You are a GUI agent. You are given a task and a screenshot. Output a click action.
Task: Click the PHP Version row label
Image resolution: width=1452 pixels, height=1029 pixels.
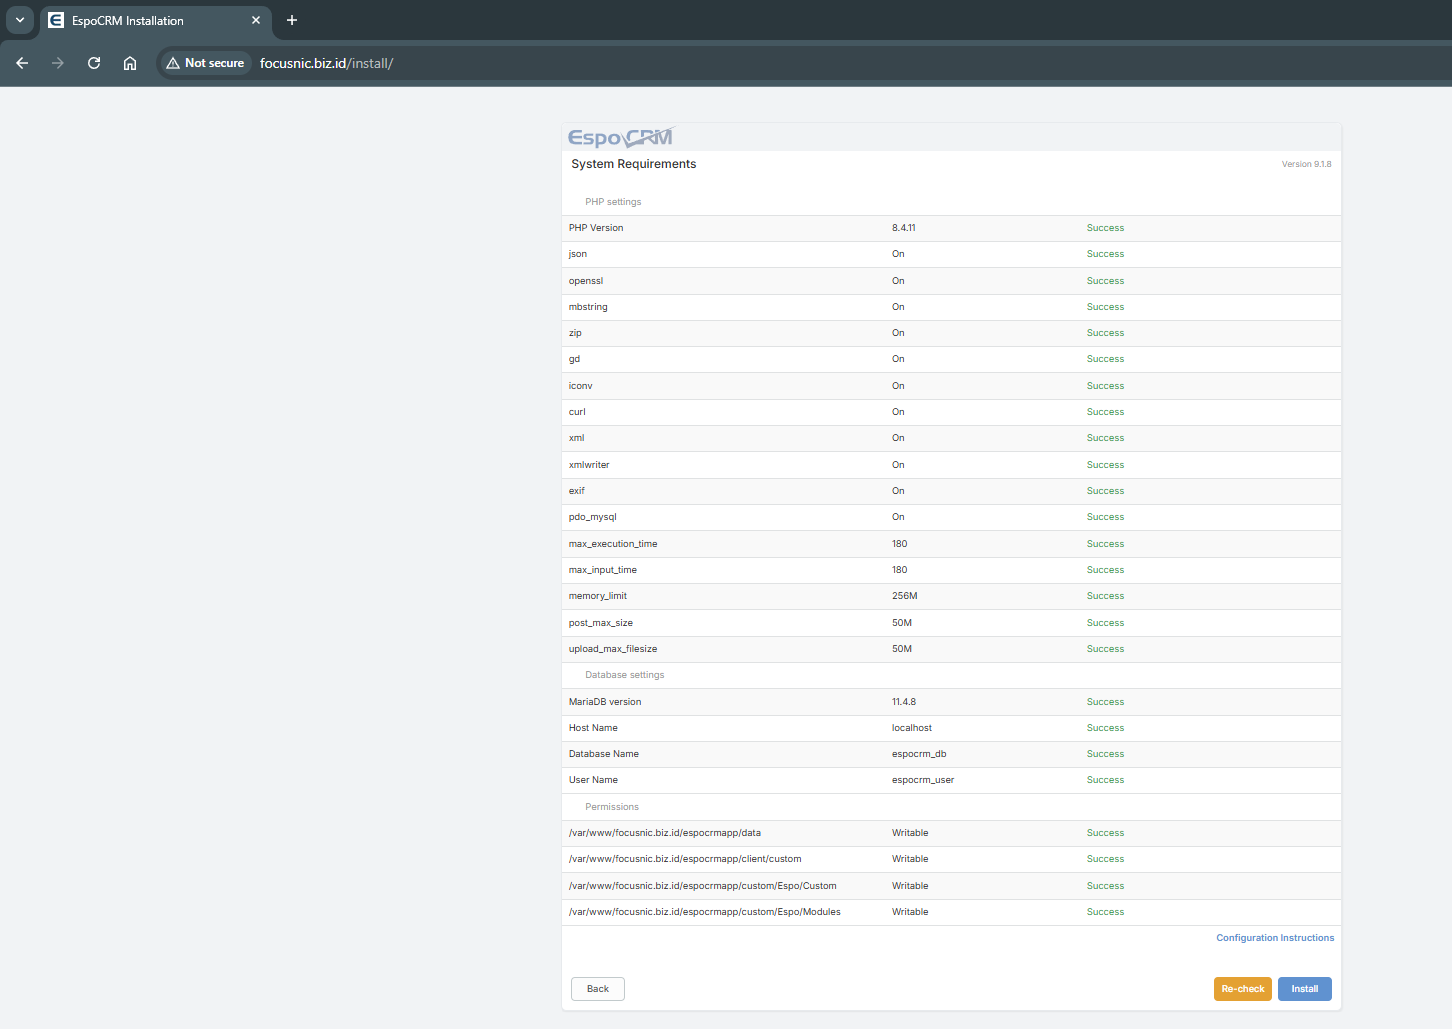[596, 228]
